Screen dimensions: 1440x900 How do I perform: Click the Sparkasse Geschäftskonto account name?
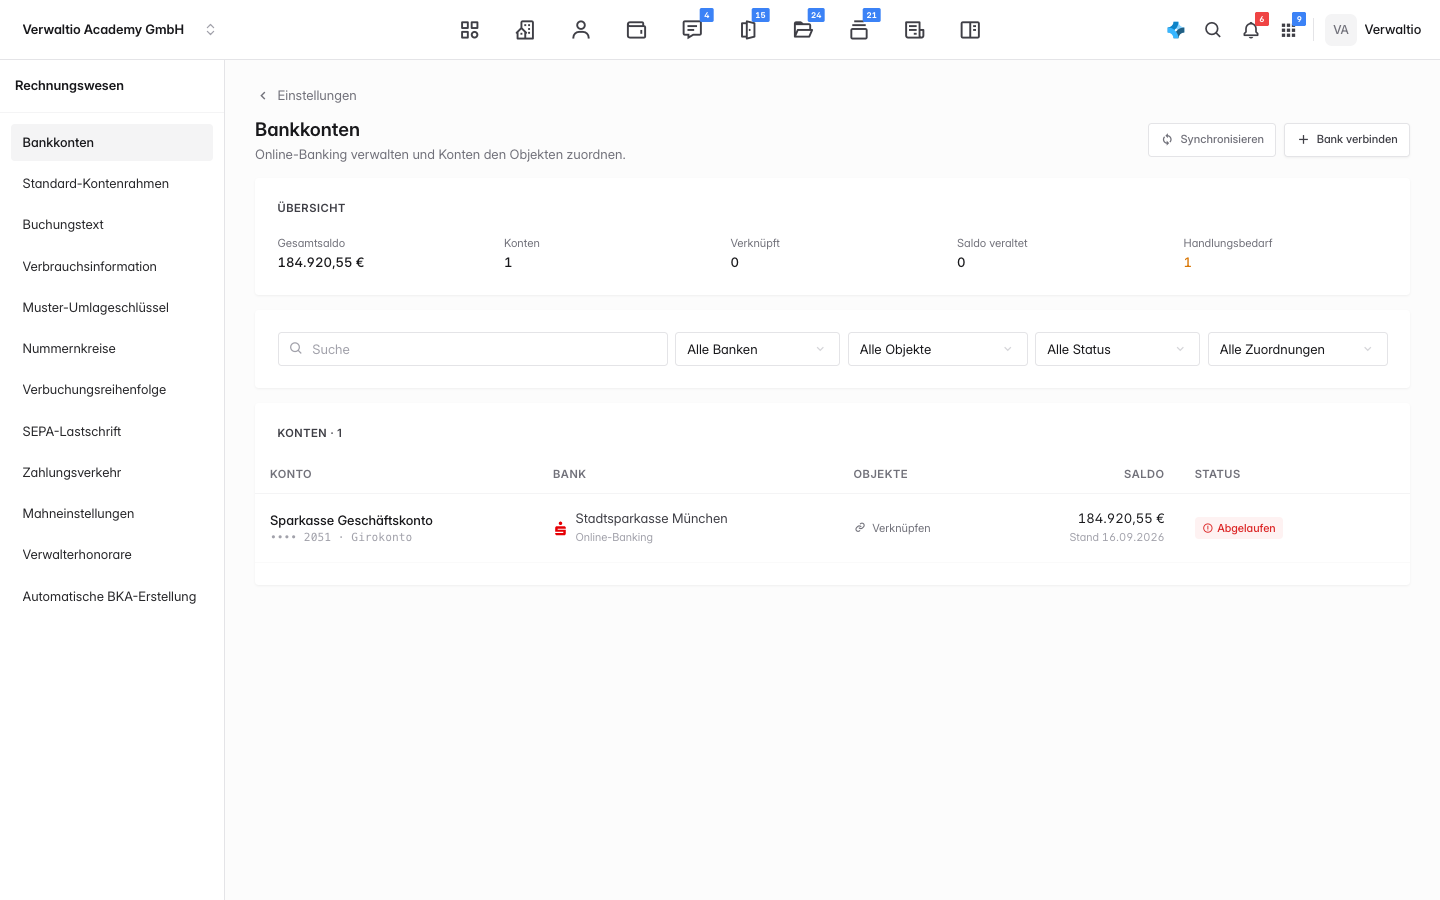point(351,520)
